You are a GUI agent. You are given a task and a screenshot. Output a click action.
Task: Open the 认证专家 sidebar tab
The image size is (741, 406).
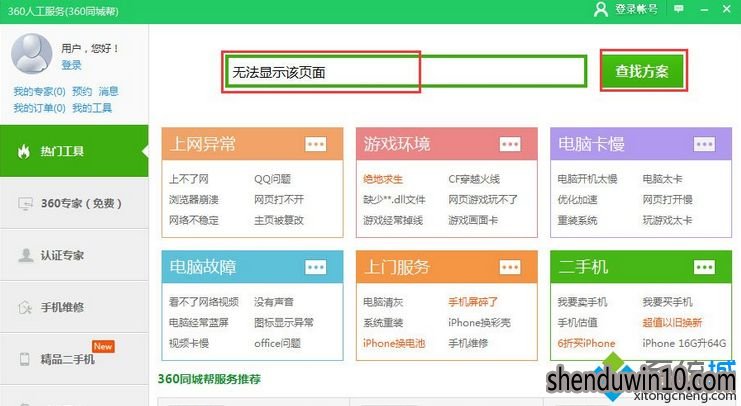pos(74,255)
